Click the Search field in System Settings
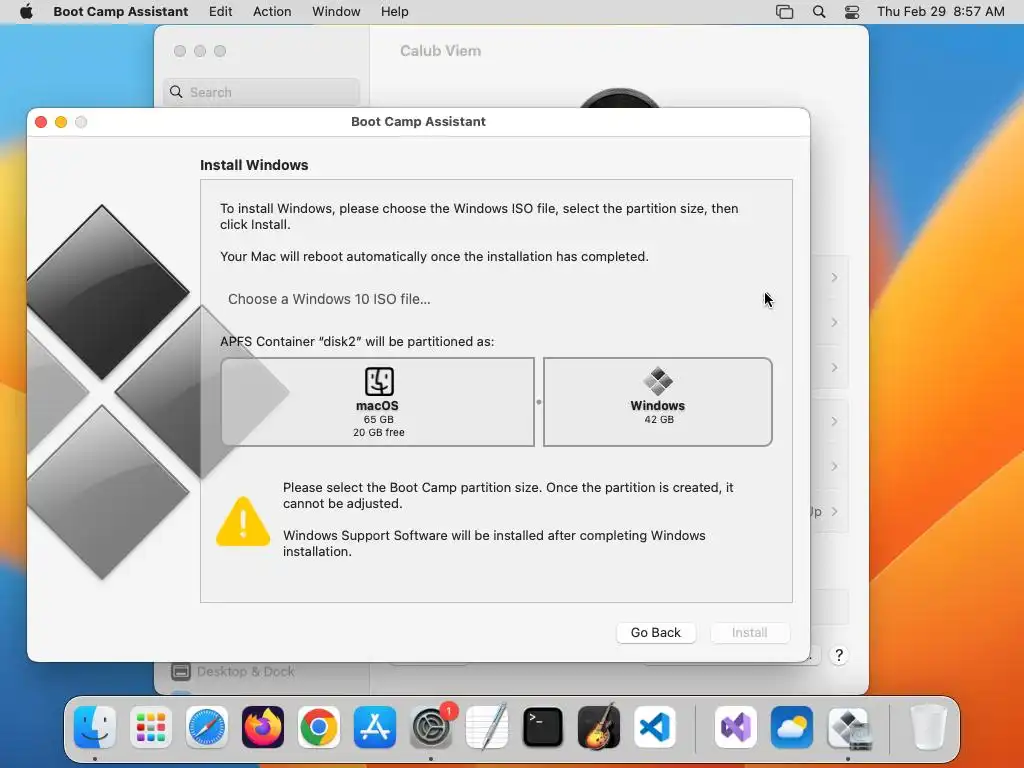This screenshot has width=1024, height=768. (x=261, y=92)
